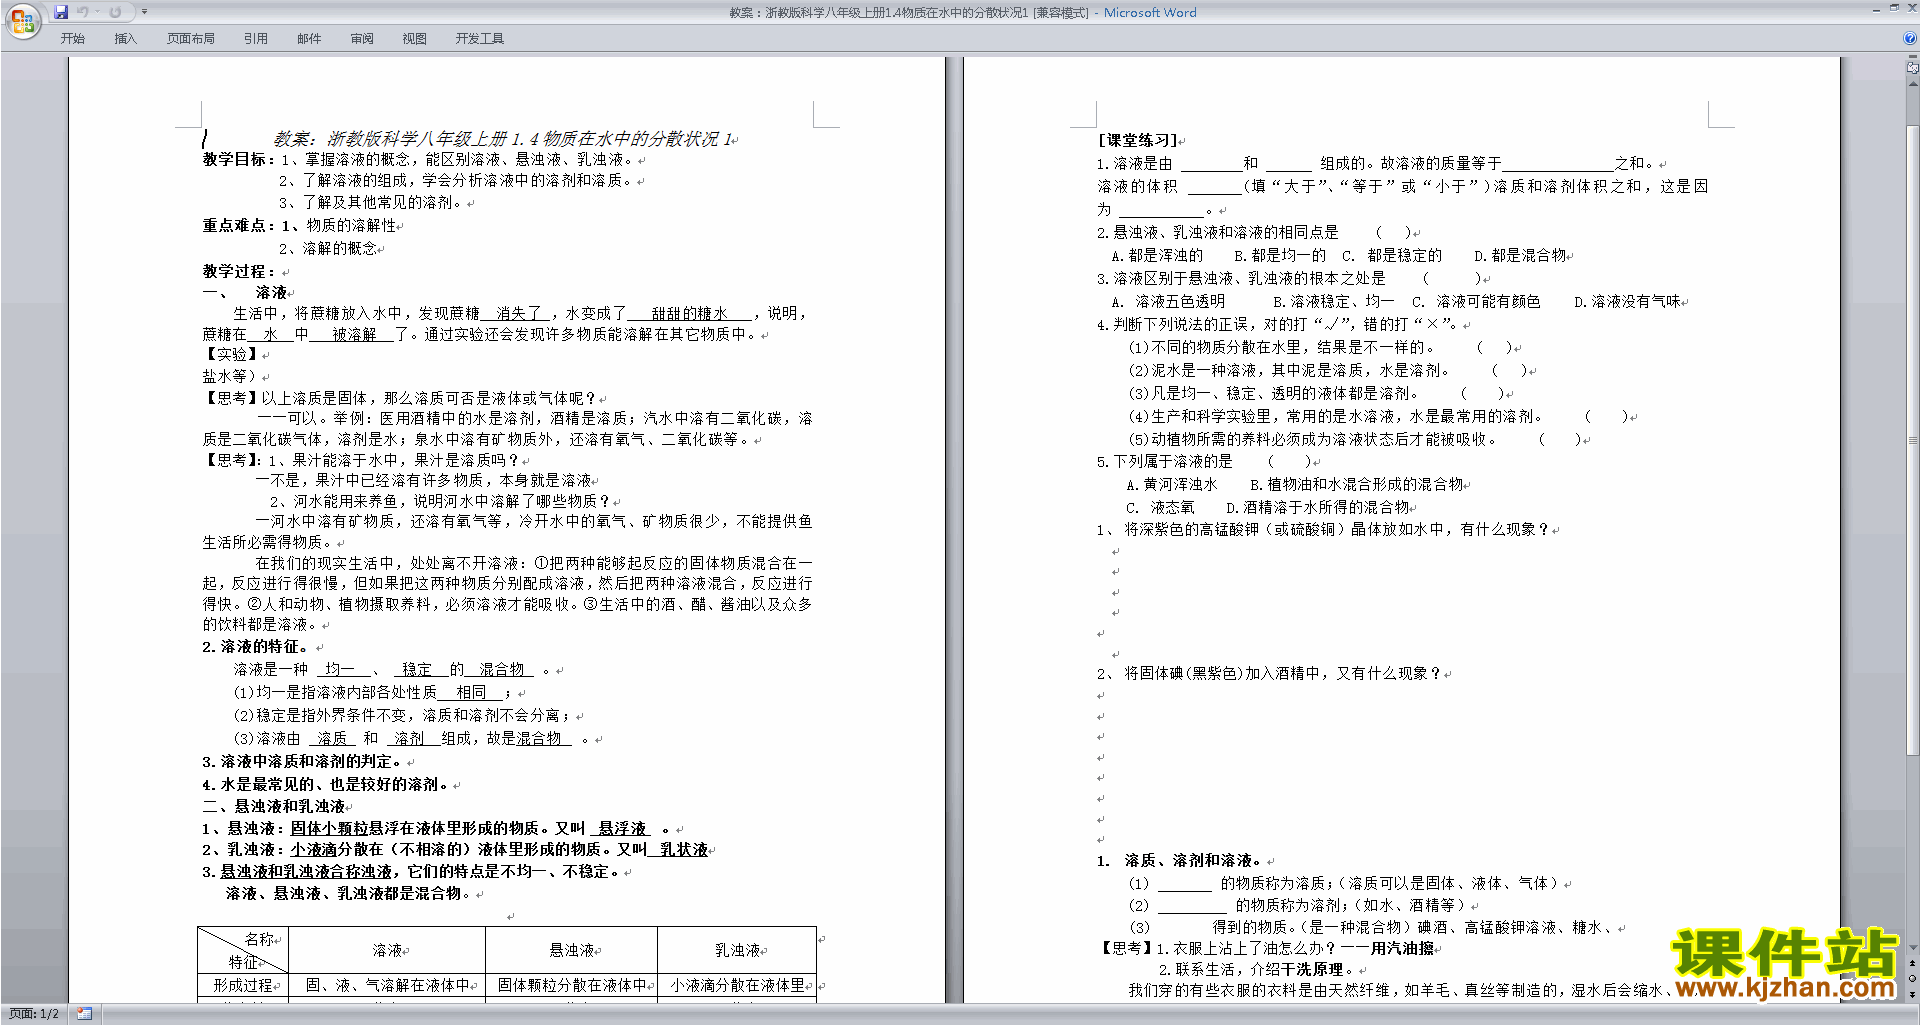
Task: Restore down the Word window
Action: (x=1894, y=8)
